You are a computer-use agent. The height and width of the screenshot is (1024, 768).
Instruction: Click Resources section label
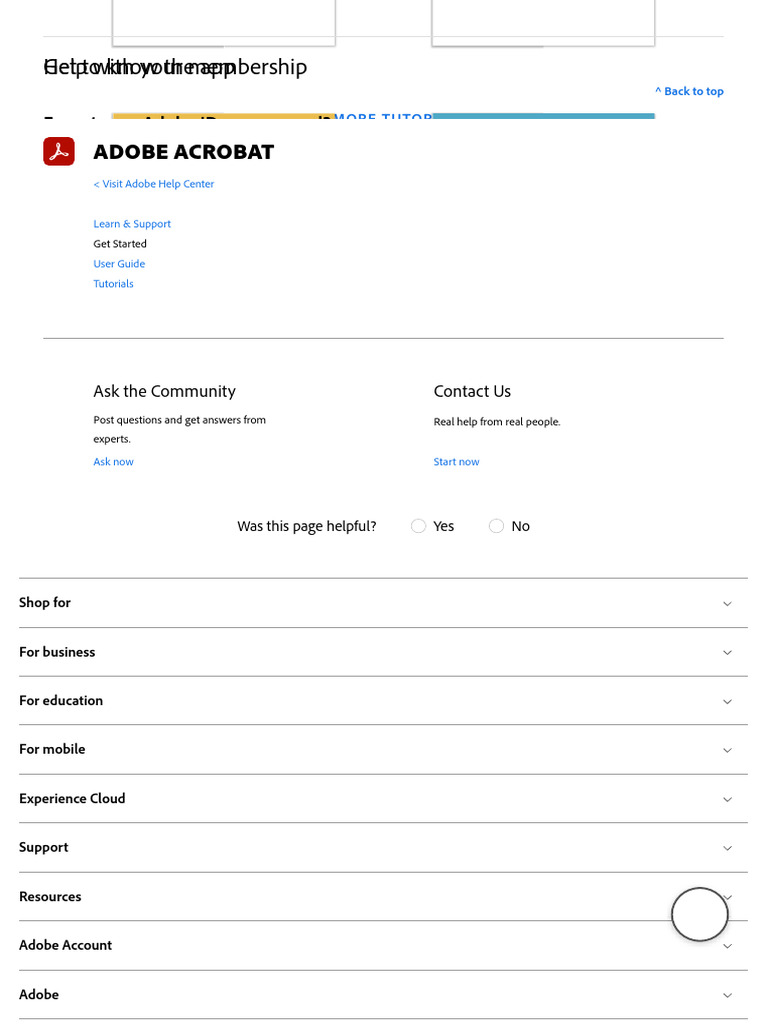(50, 897)
